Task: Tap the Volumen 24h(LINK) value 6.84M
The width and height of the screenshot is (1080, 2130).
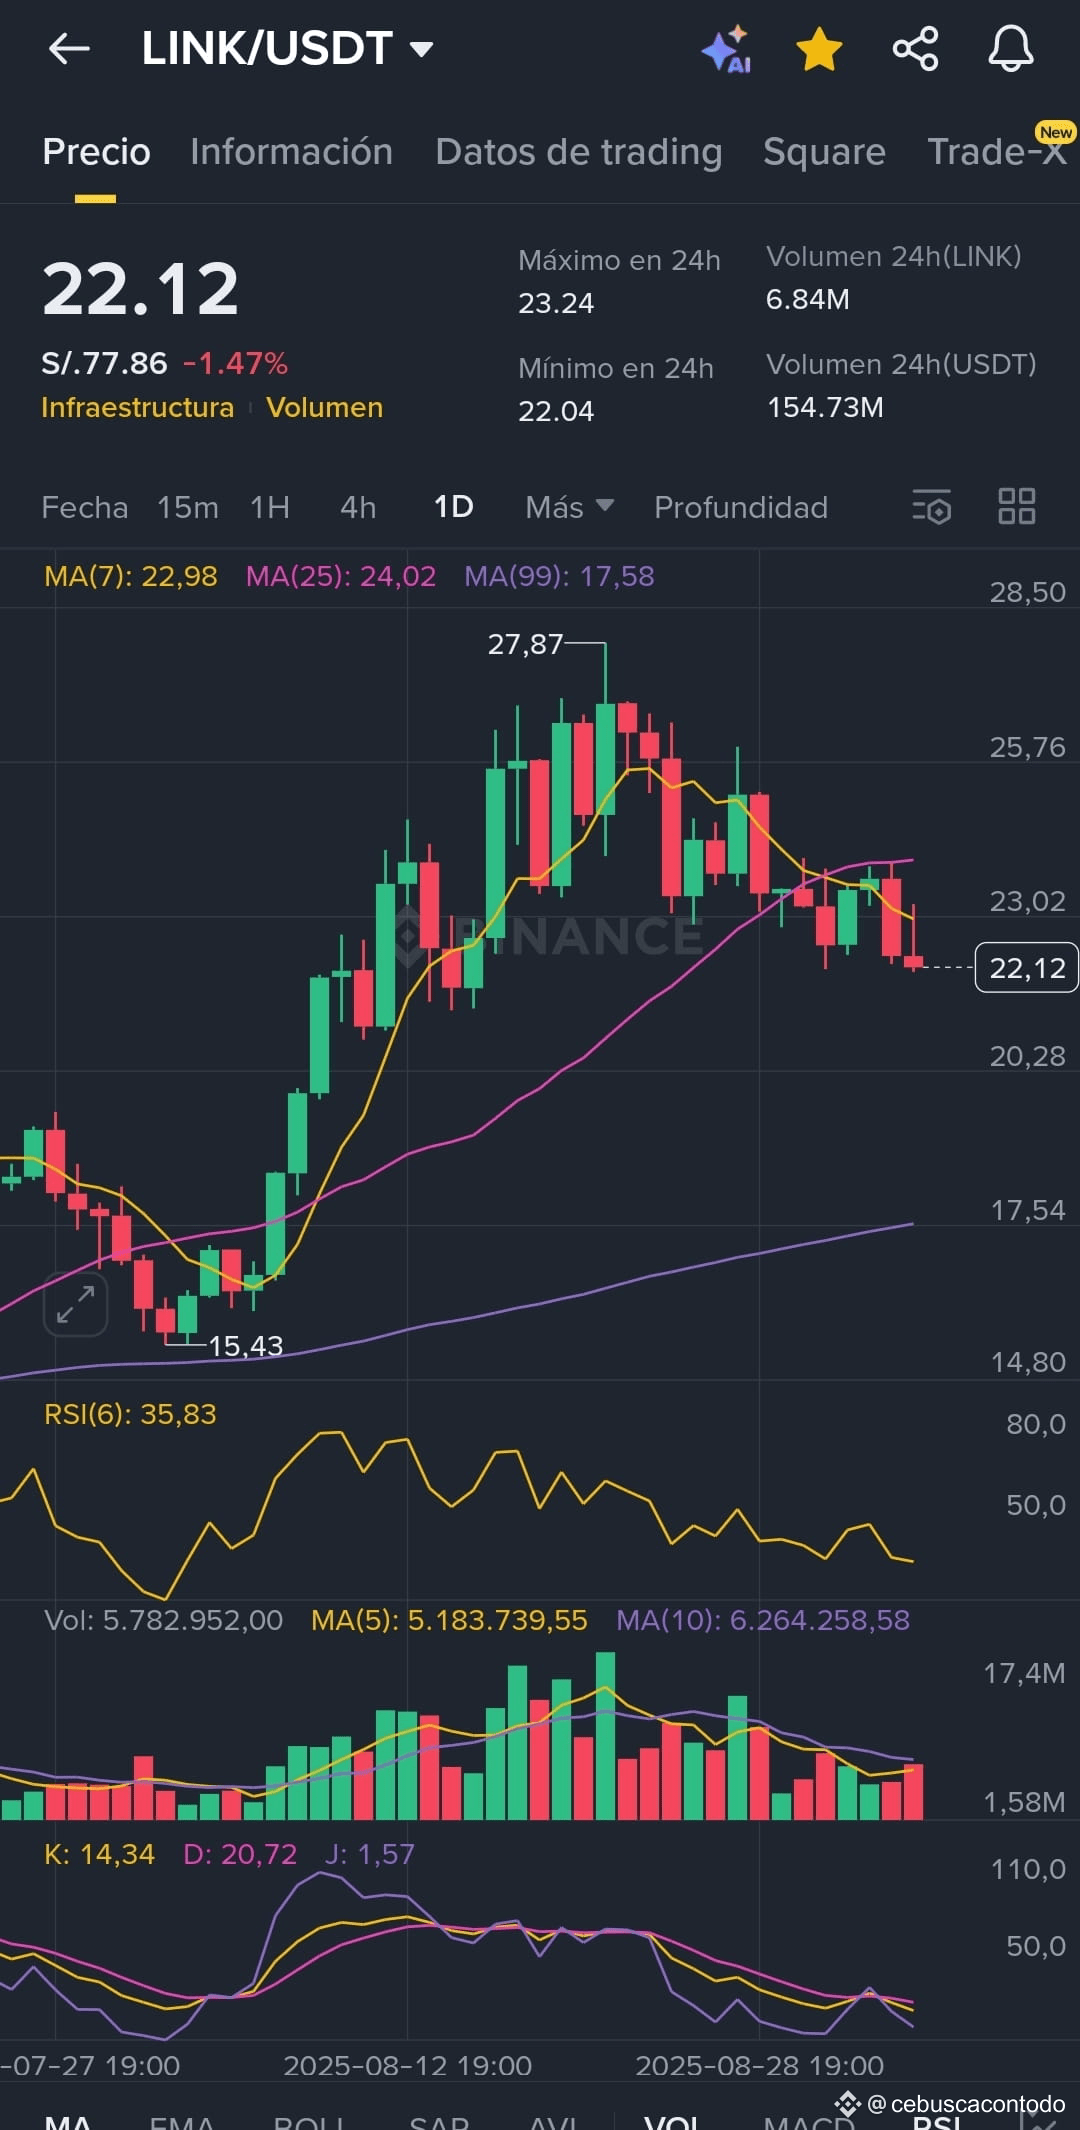Action: pos(808,299)
